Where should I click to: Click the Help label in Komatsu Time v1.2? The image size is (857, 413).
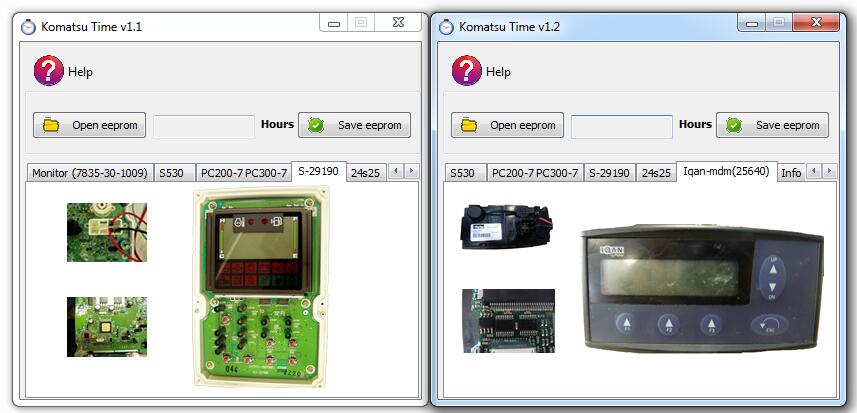pyautogui.click(x=498, y=72)
